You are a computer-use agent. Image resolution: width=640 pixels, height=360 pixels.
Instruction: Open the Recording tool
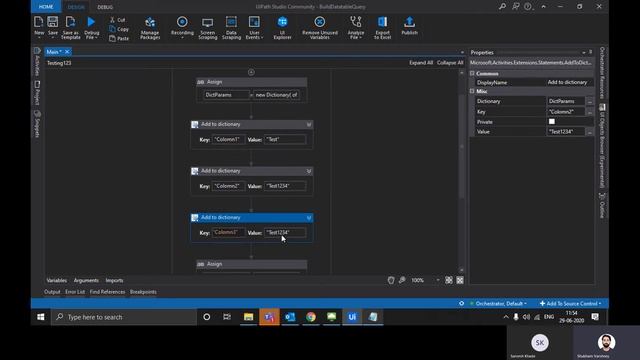182,27
